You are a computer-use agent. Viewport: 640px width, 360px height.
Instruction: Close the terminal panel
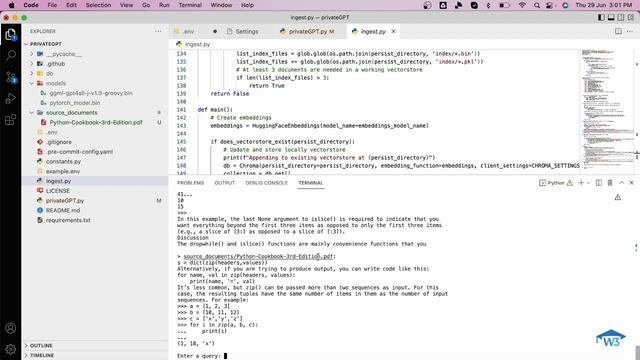tap(631, 183)
